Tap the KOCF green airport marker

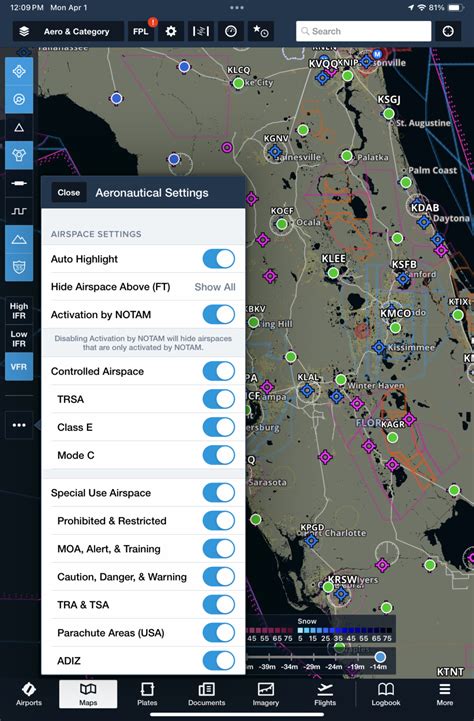click(281, 224)
